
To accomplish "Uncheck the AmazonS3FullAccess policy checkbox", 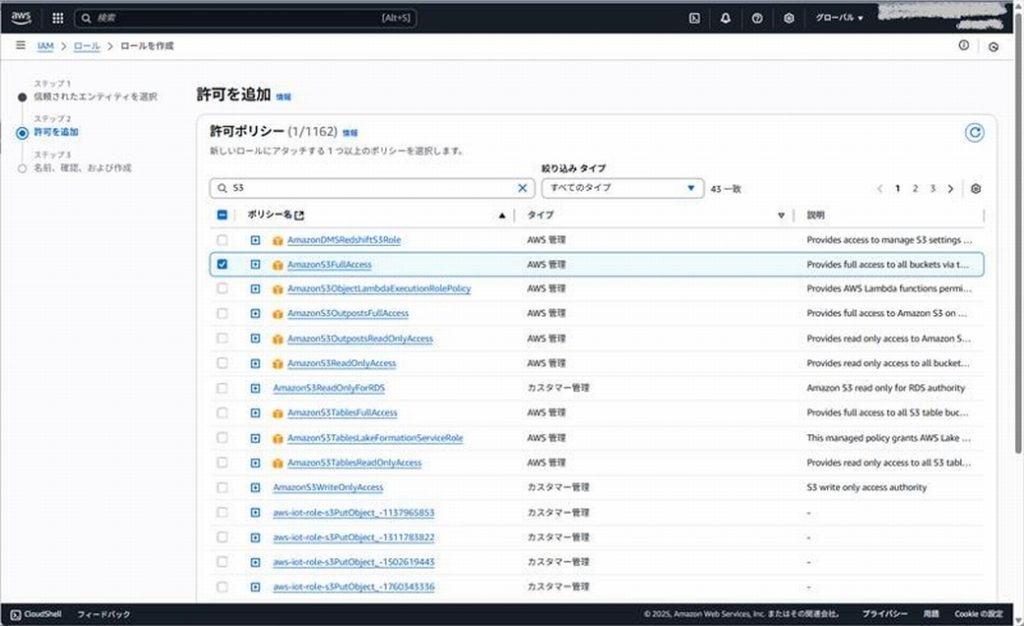I will click(222, 264).
